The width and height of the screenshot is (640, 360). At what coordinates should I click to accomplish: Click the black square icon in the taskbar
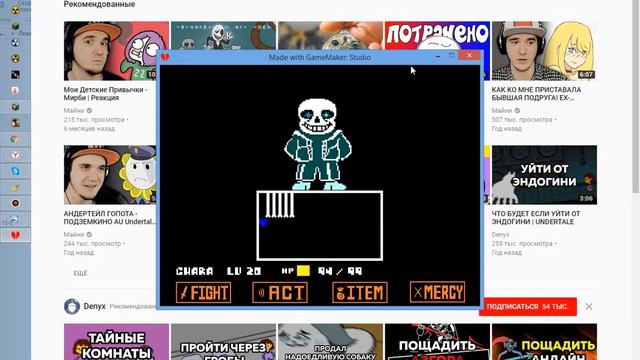(x=15, y=75)
